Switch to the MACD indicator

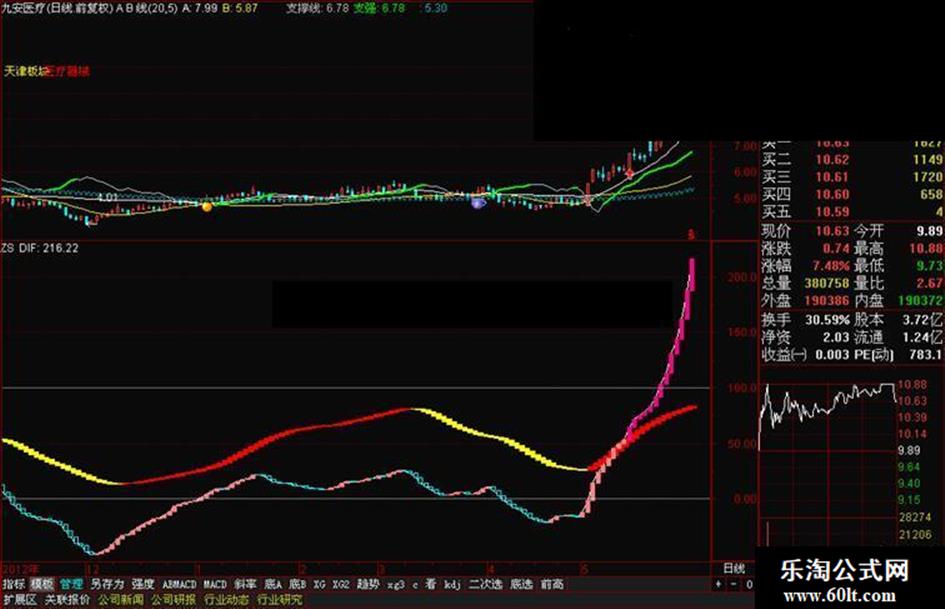pyautogui.click(x=215, y=584)
